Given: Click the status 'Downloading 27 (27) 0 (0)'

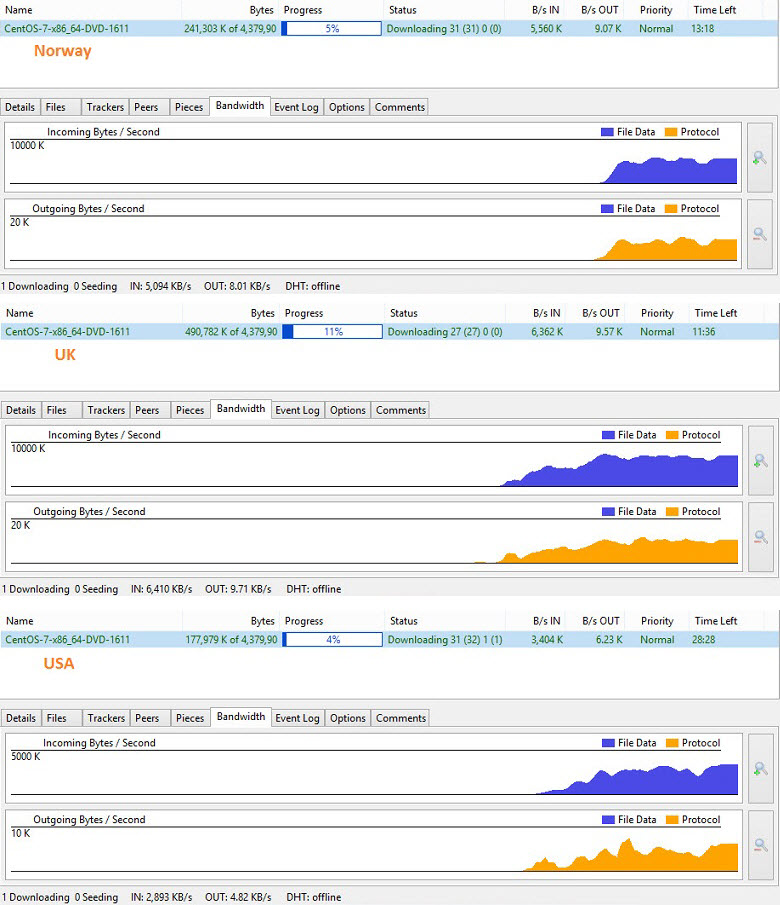Looking at the screenshot, I should 445,331.
